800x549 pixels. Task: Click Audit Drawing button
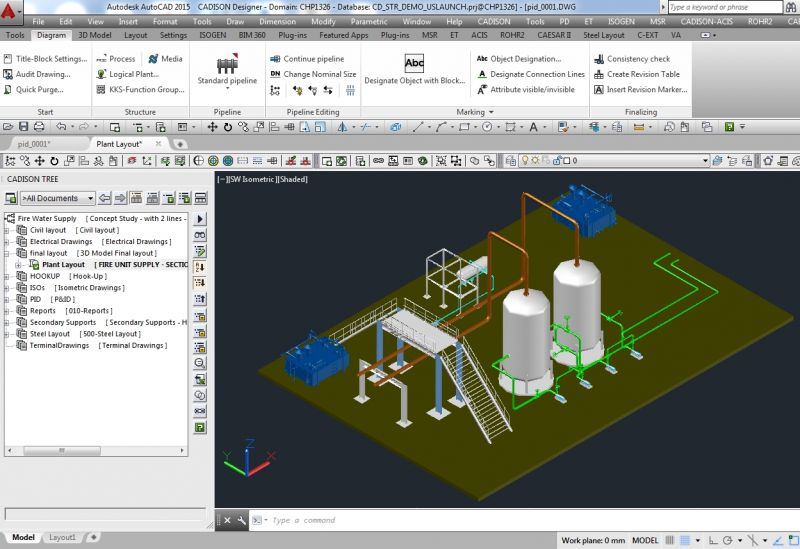[37, 74]
